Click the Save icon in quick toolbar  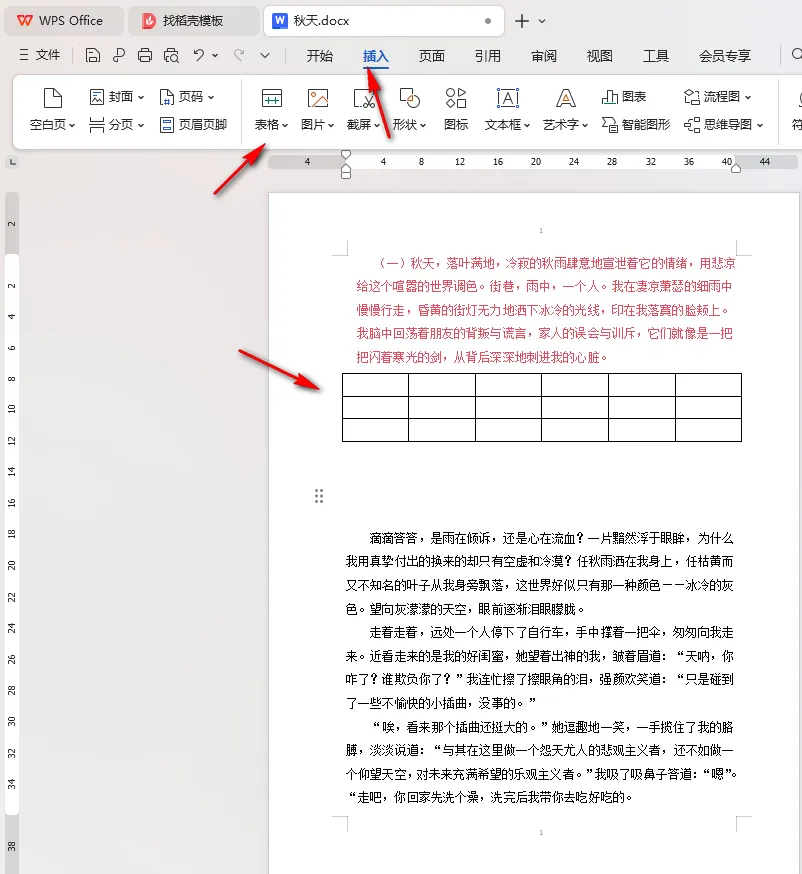93,55
